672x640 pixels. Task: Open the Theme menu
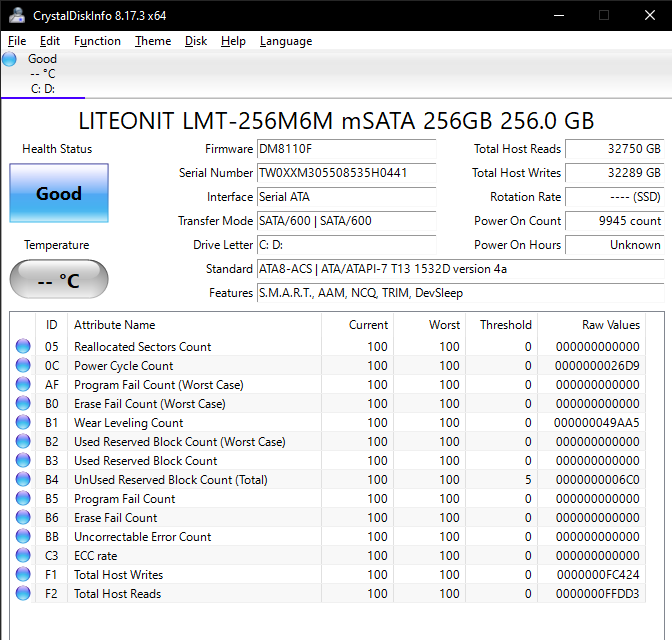(x=153, y=41)
